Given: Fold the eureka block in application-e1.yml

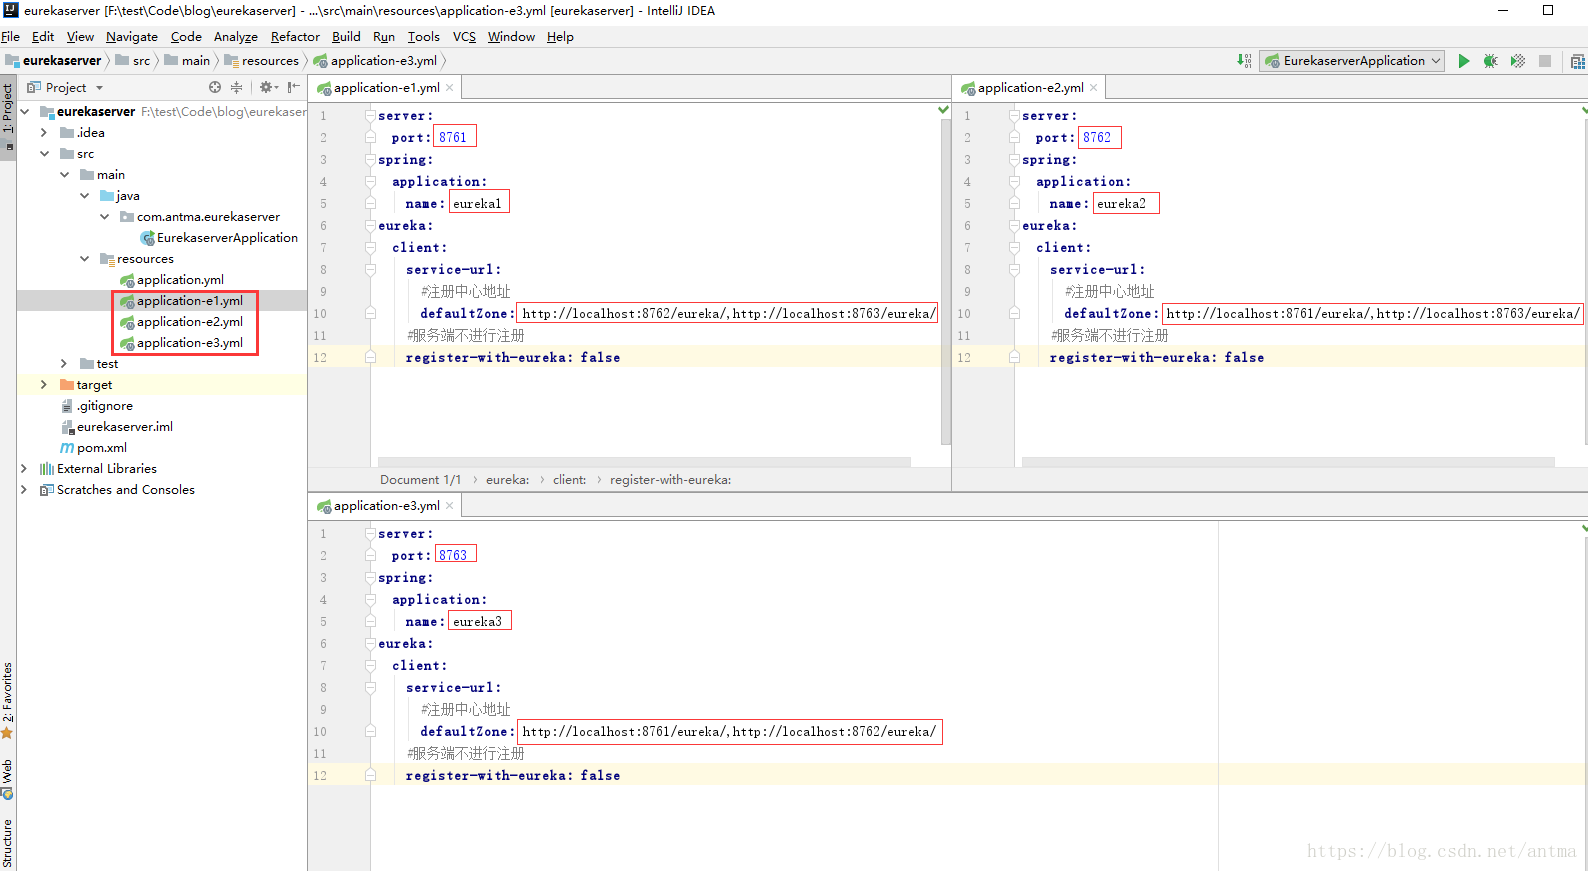Looking at the screenshot, I should pyautogui.click(x=370, y=226).
